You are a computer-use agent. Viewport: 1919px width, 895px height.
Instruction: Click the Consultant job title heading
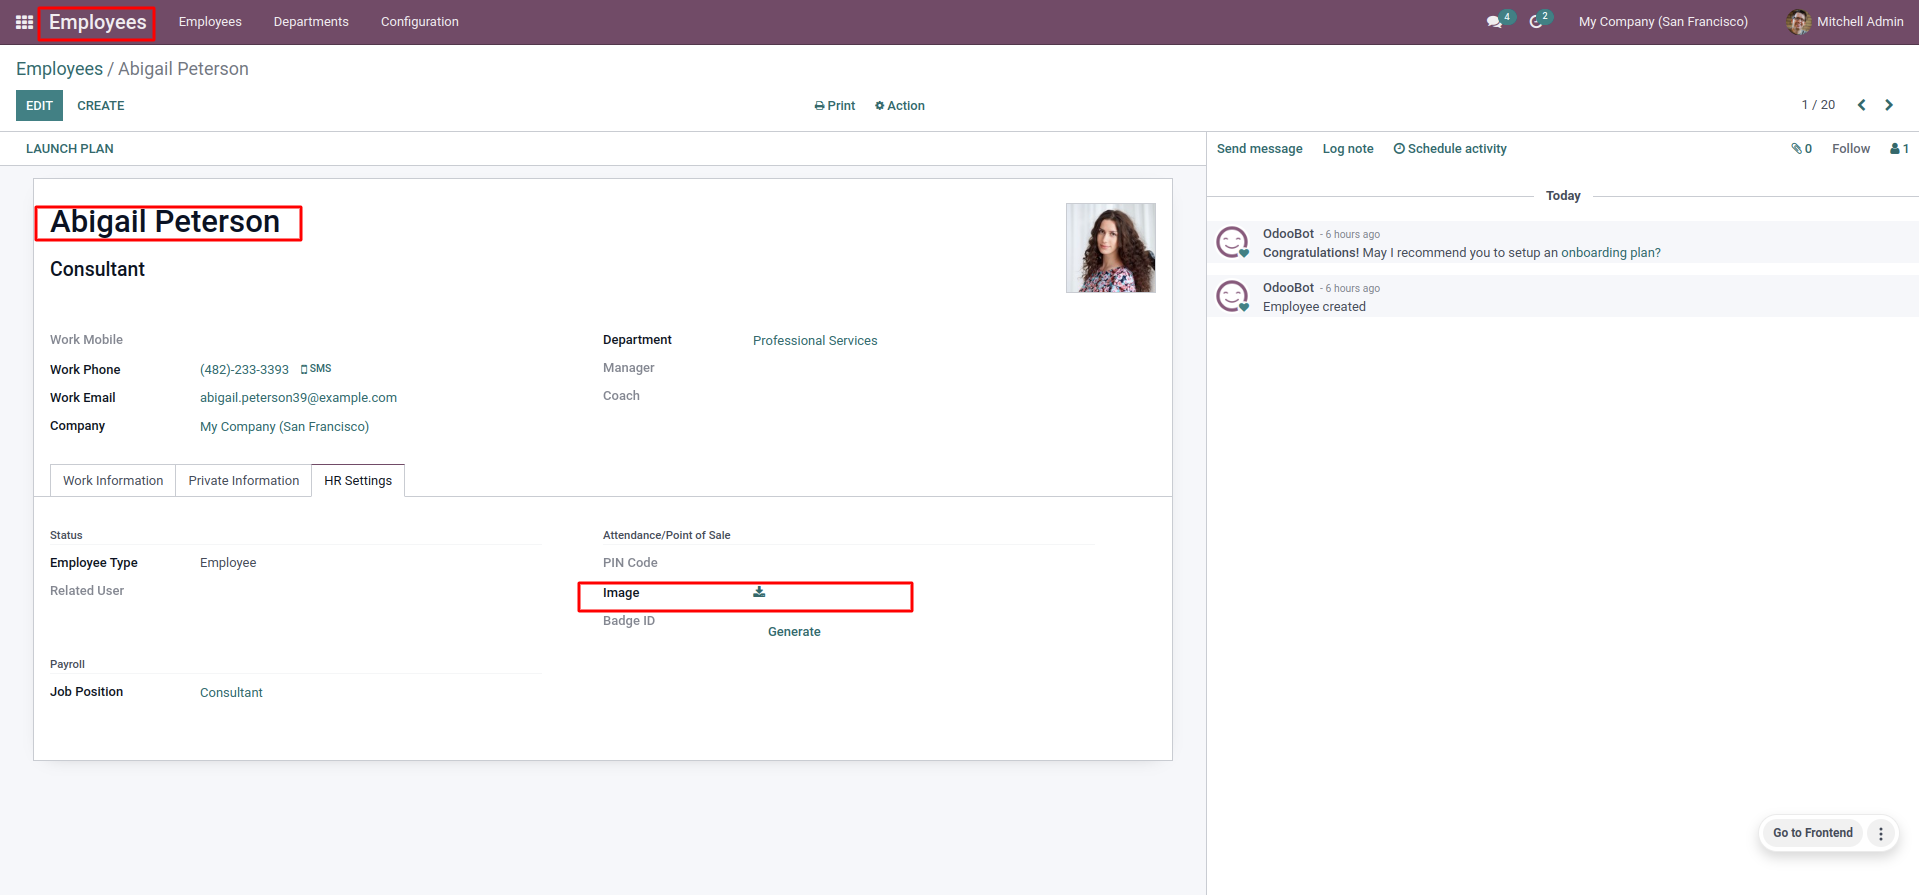click(x=97, y=270)
